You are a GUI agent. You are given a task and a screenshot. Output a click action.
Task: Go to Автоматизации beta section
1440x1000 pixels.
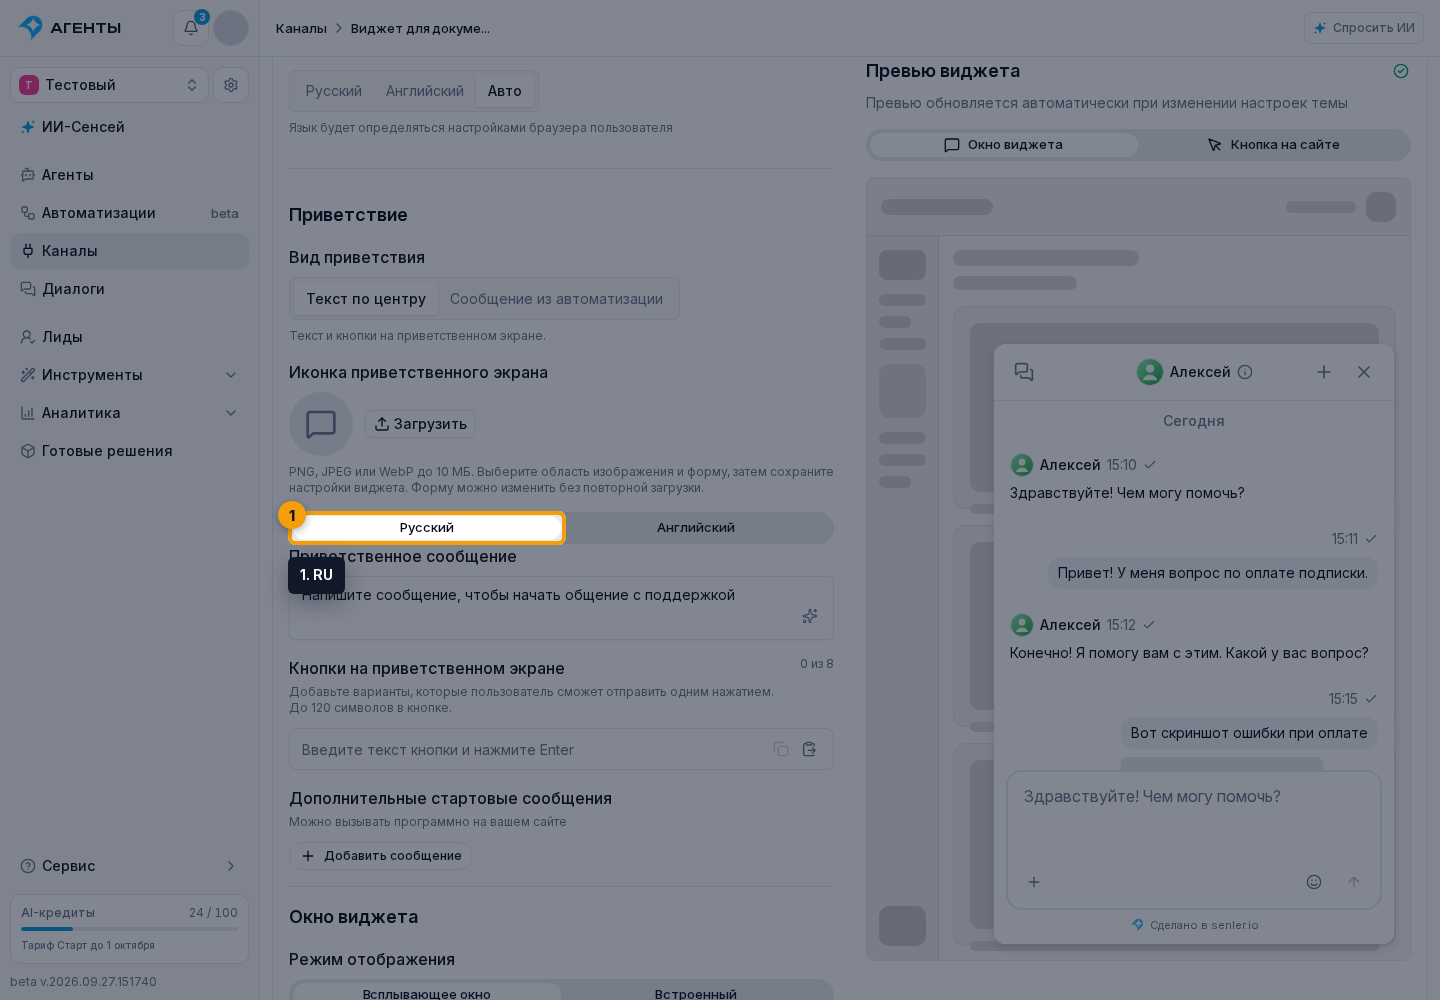[130, 213]
